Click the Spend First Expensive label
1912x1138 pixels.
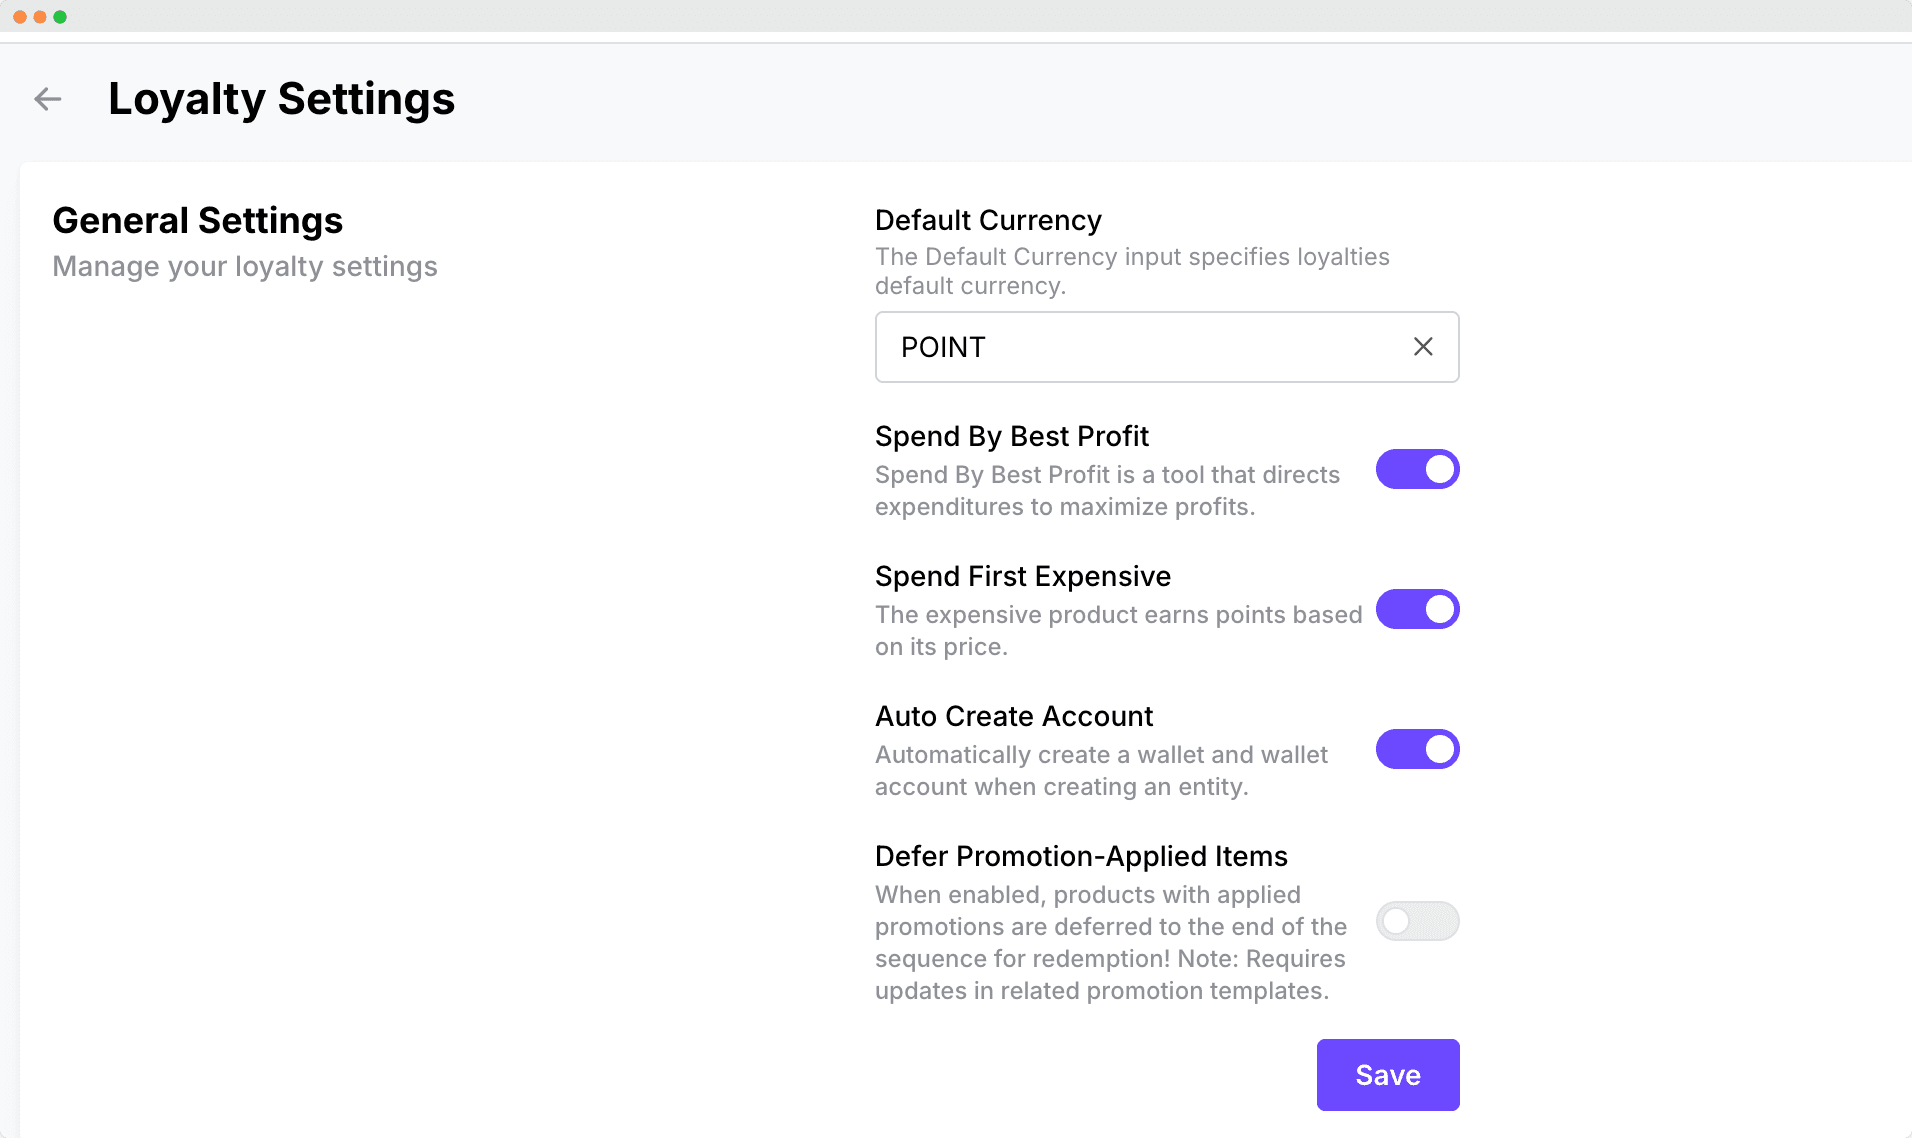(x=1022, y=576)
